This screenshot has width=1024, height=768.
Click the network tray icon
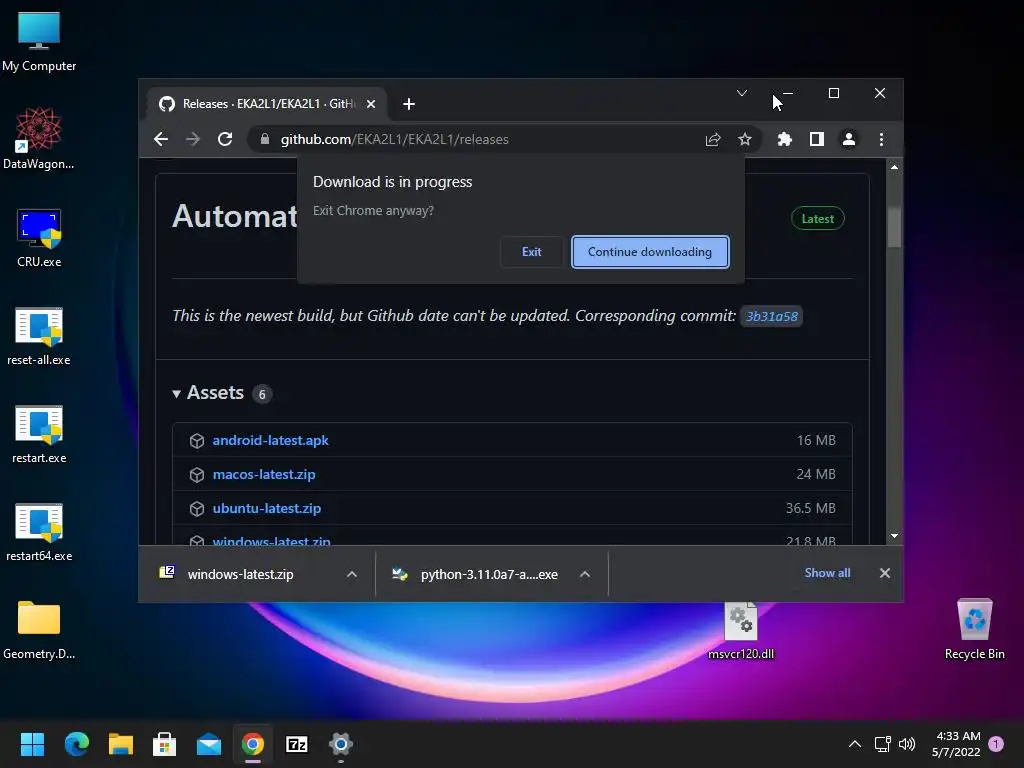pyautogui.click(x=882, y=744)
